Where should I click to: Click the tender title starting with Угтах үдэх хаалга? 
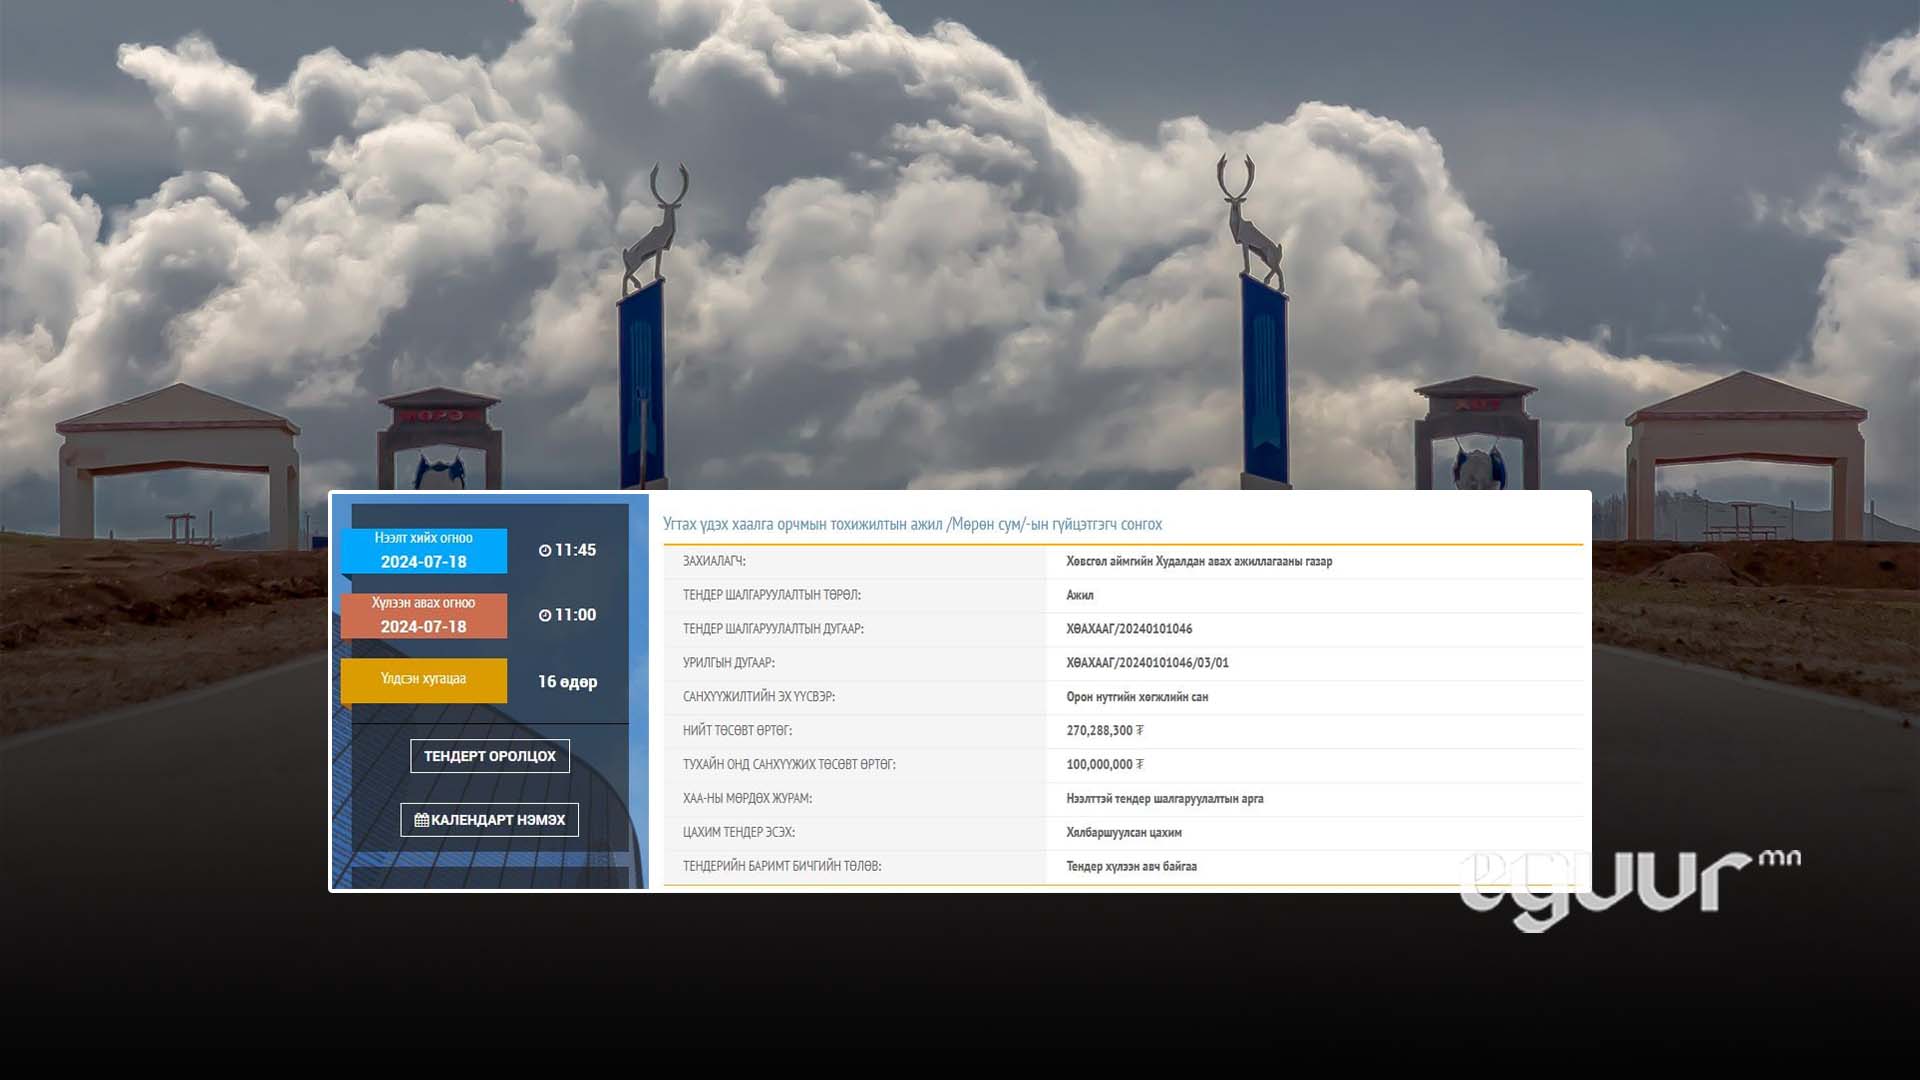point(913,524)
